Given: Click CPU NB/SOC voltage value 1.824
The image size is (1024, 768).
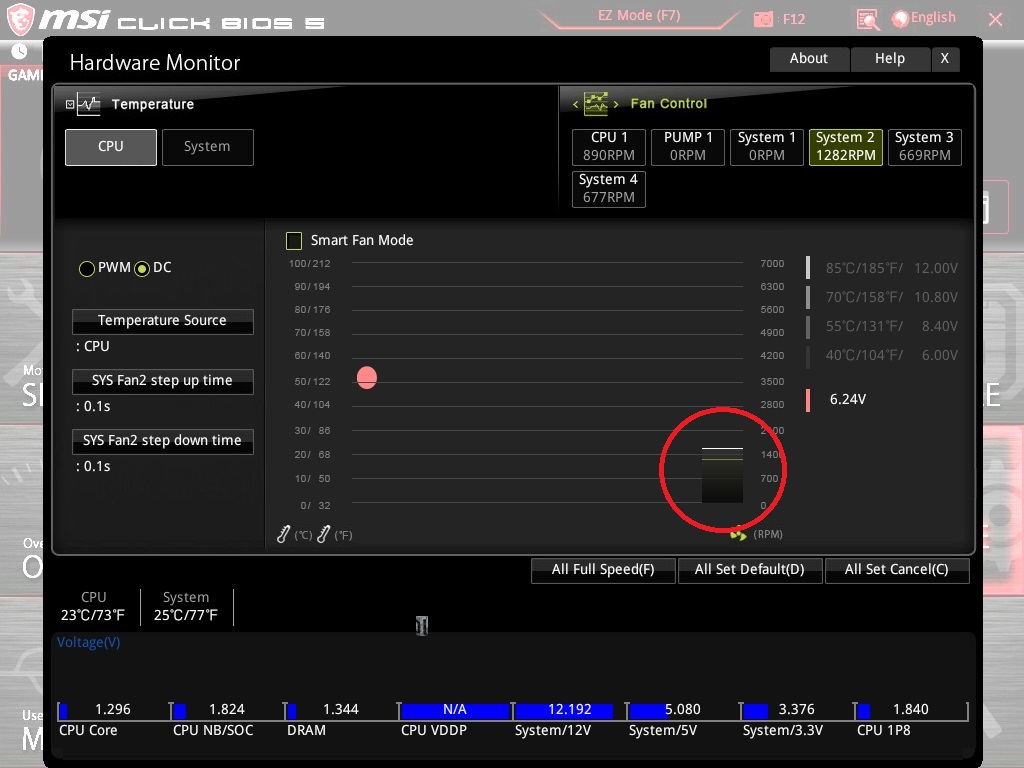Looking at the screenshot, I should click(227, 710).
